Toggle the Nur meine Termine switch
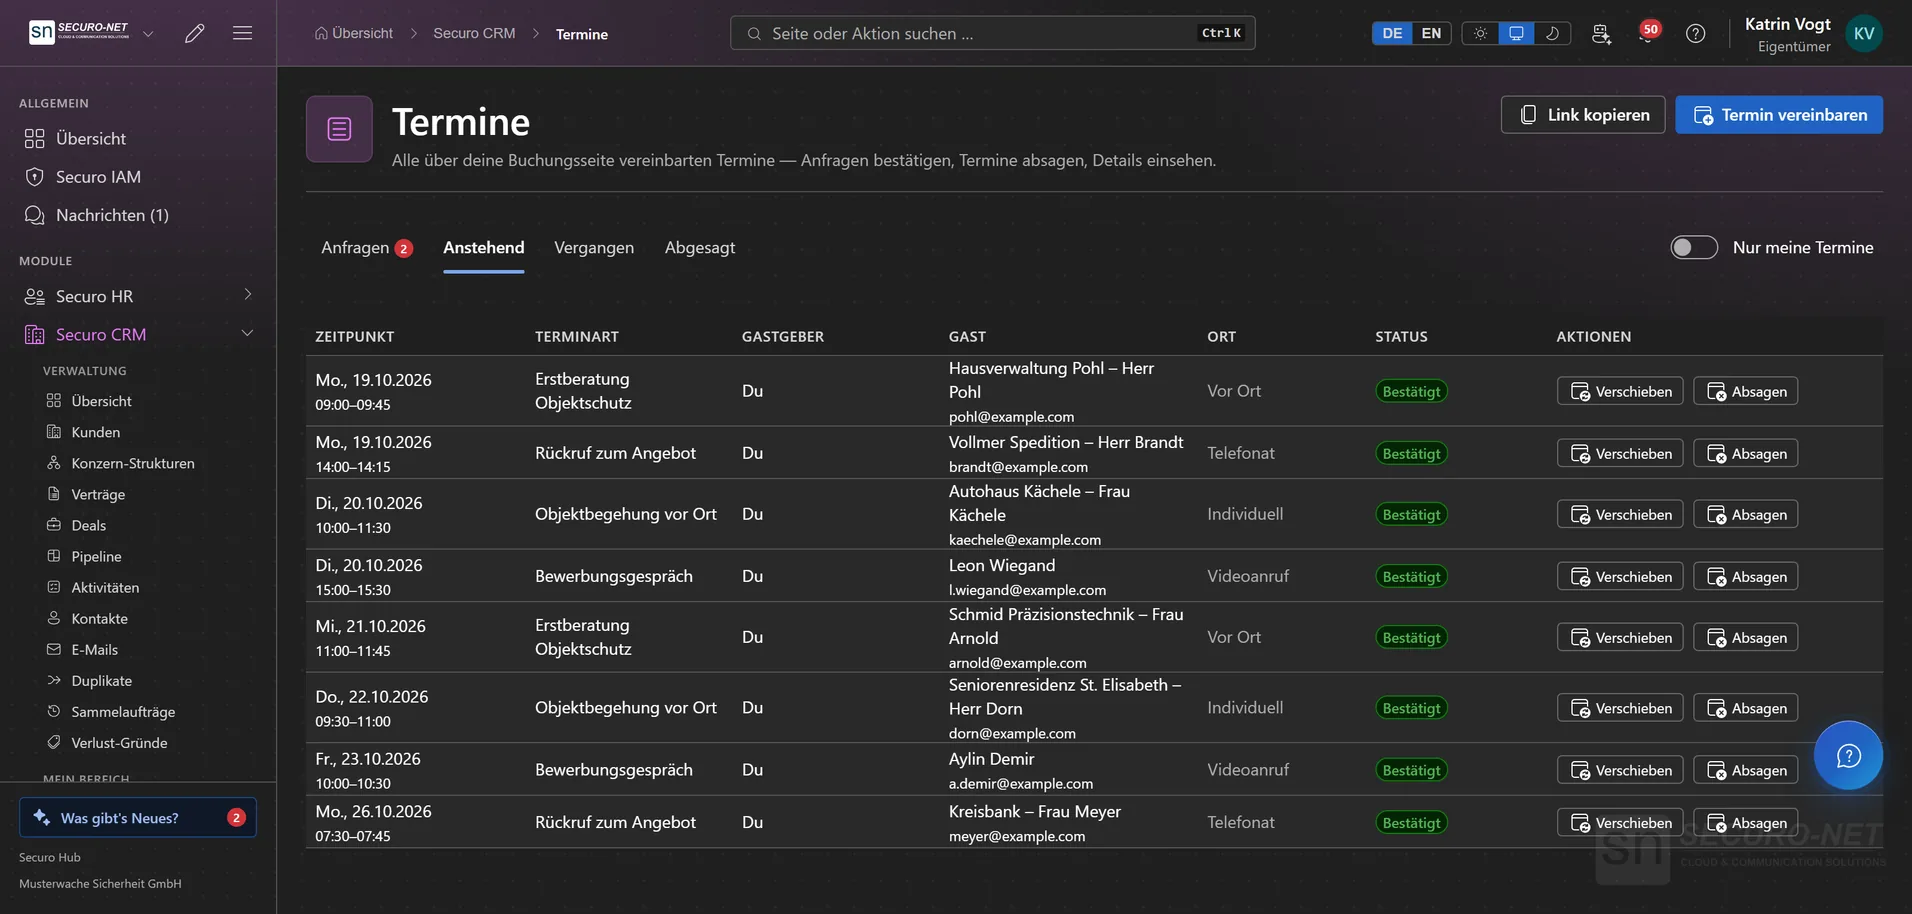The height and width of the screenshot is (914, 1912). click(x=1694, y=247)
